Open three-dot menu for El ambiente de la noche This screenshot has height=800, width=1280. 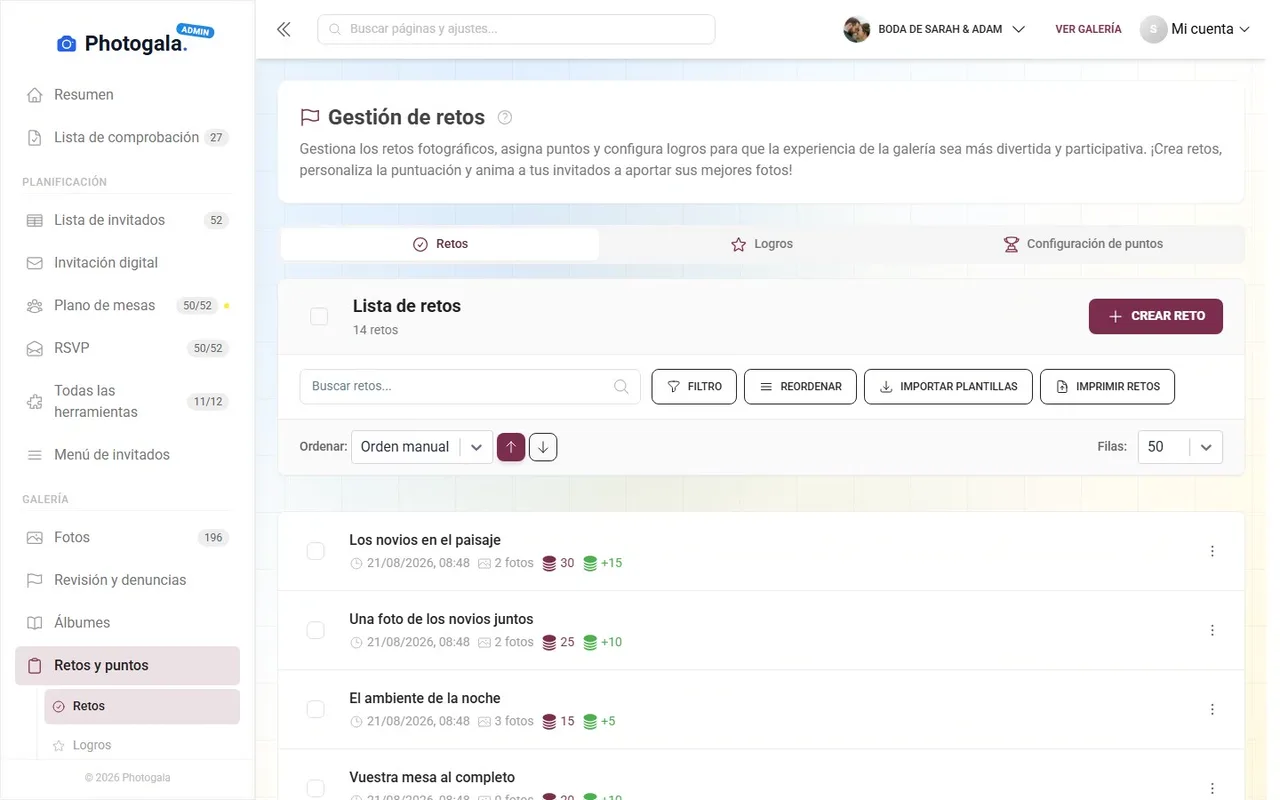(1212, 709)
